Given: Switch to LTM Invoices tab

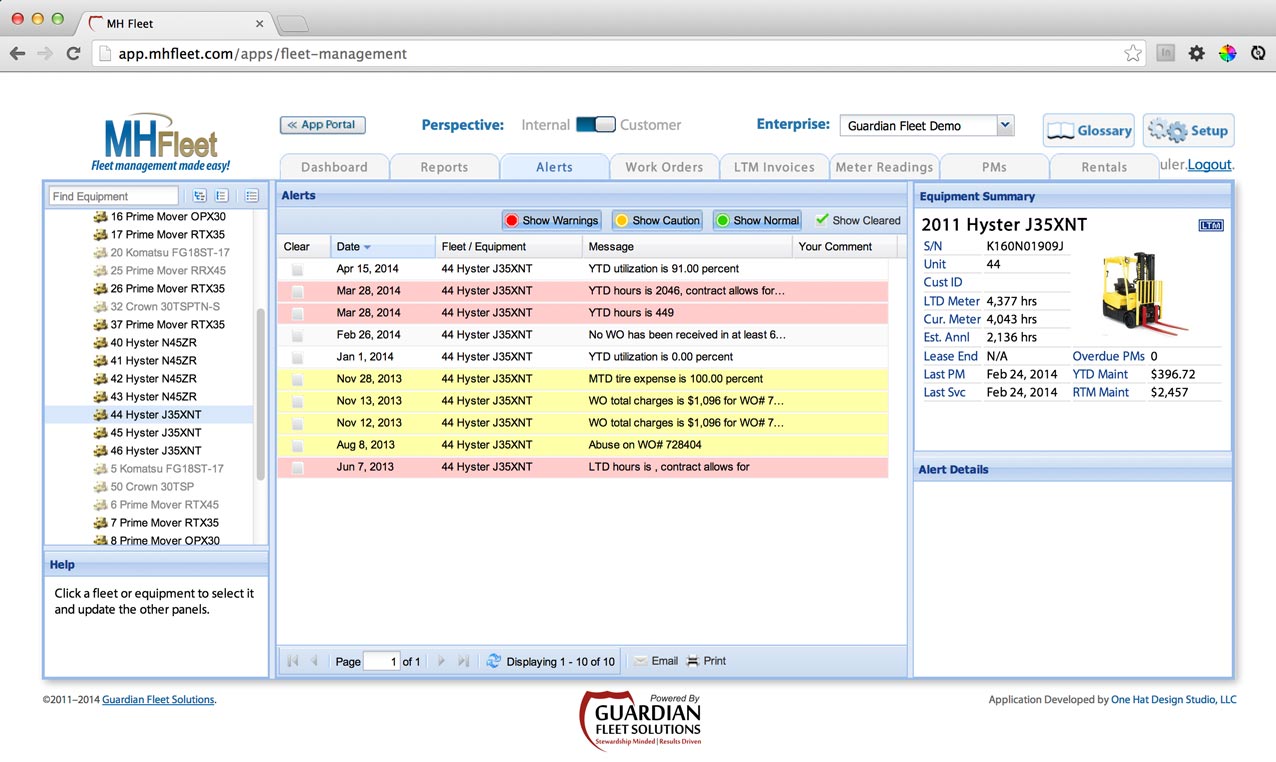Looking at the screenshot, I should (774, 167).
